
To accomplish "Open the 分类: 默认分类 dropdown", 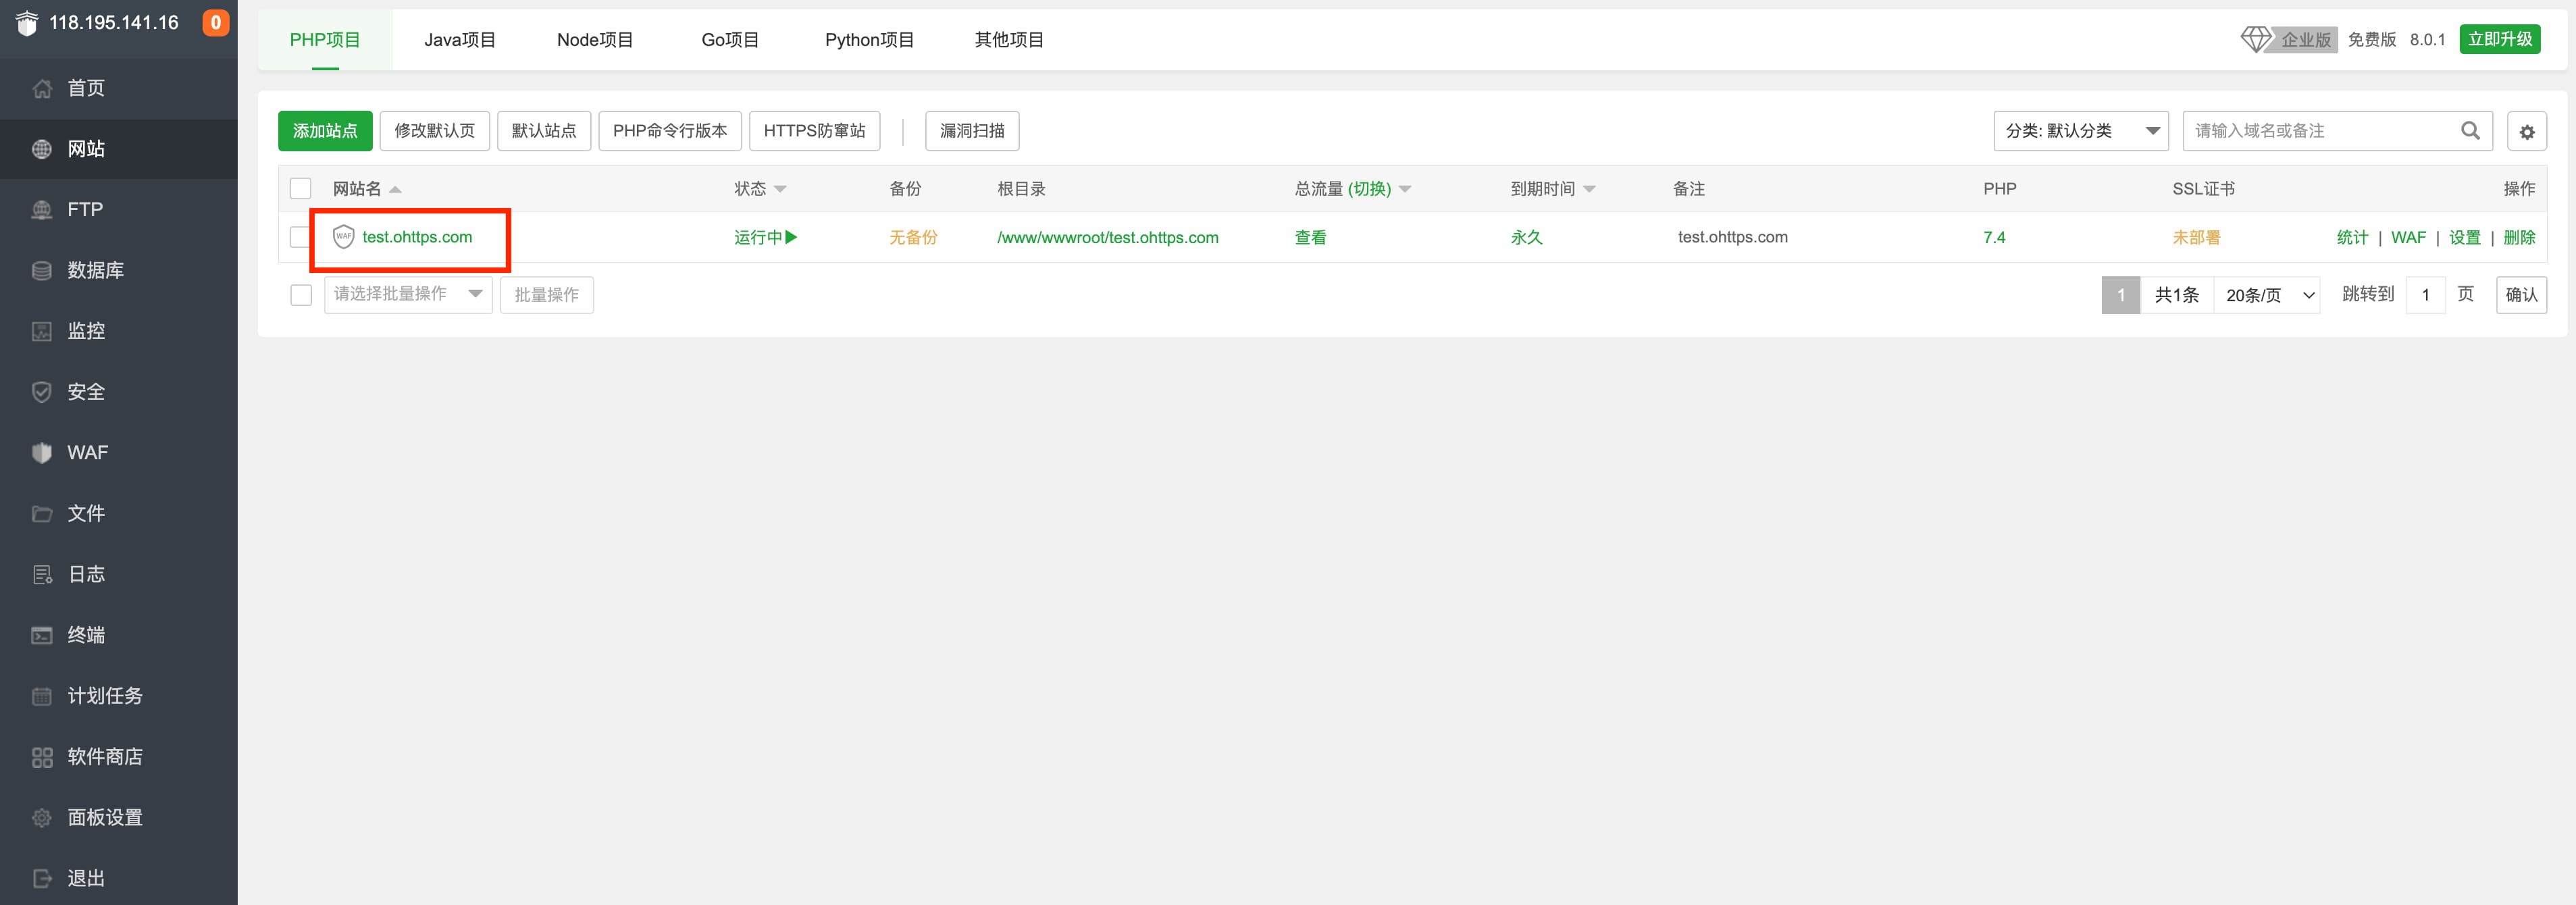I will click(x=2080, y=131).
